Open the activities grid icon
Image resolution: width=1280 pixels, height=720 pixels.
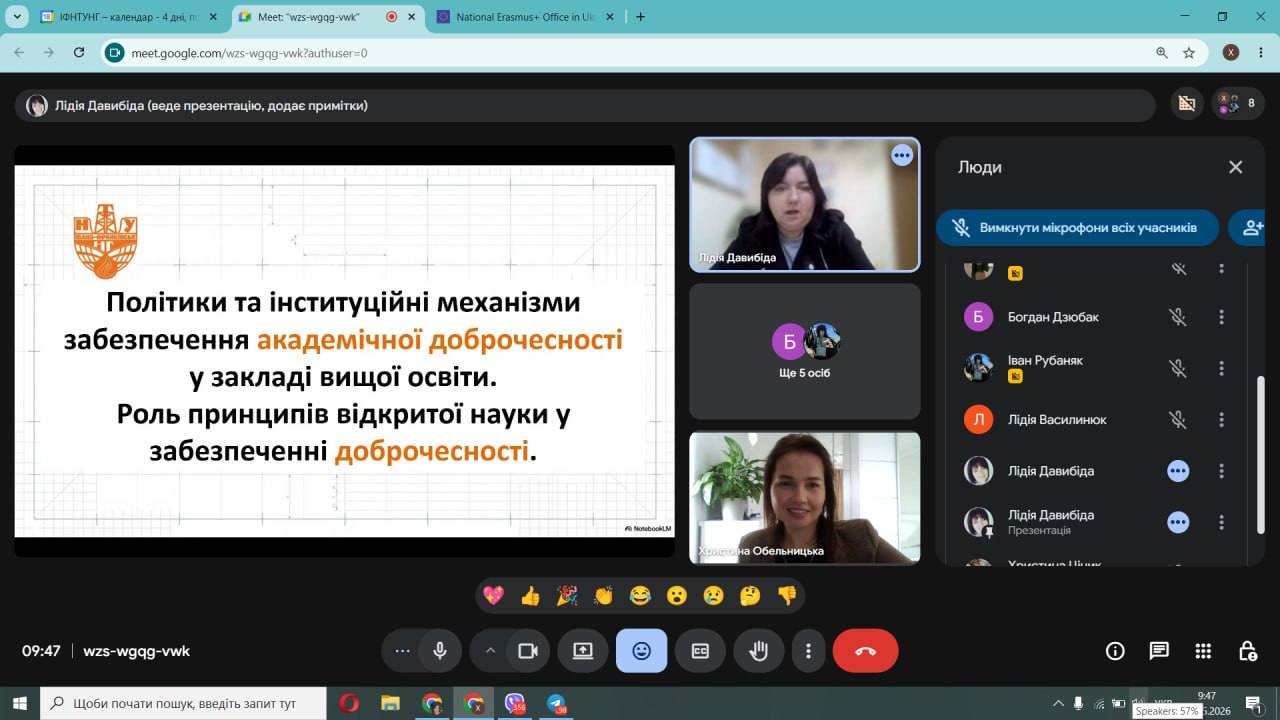pyautogui.click(x=1203, y=651)
